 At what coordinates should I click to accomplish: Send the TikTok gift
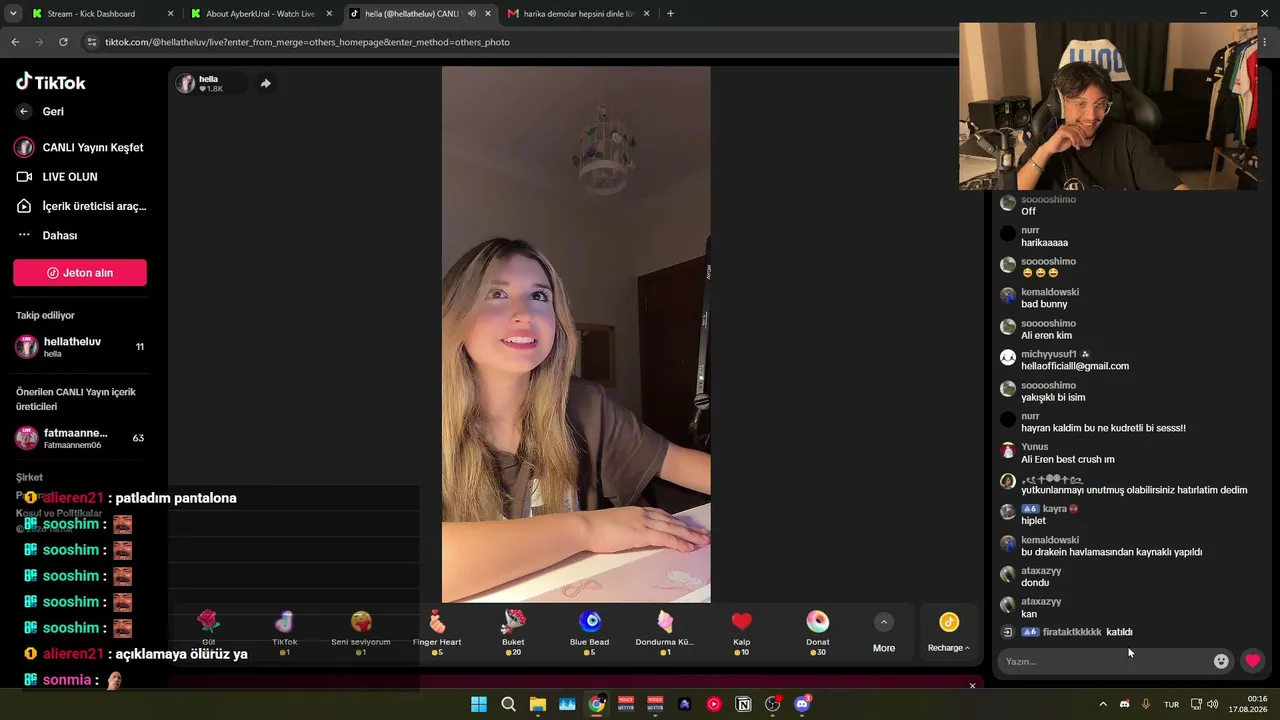tap(285, 633)
